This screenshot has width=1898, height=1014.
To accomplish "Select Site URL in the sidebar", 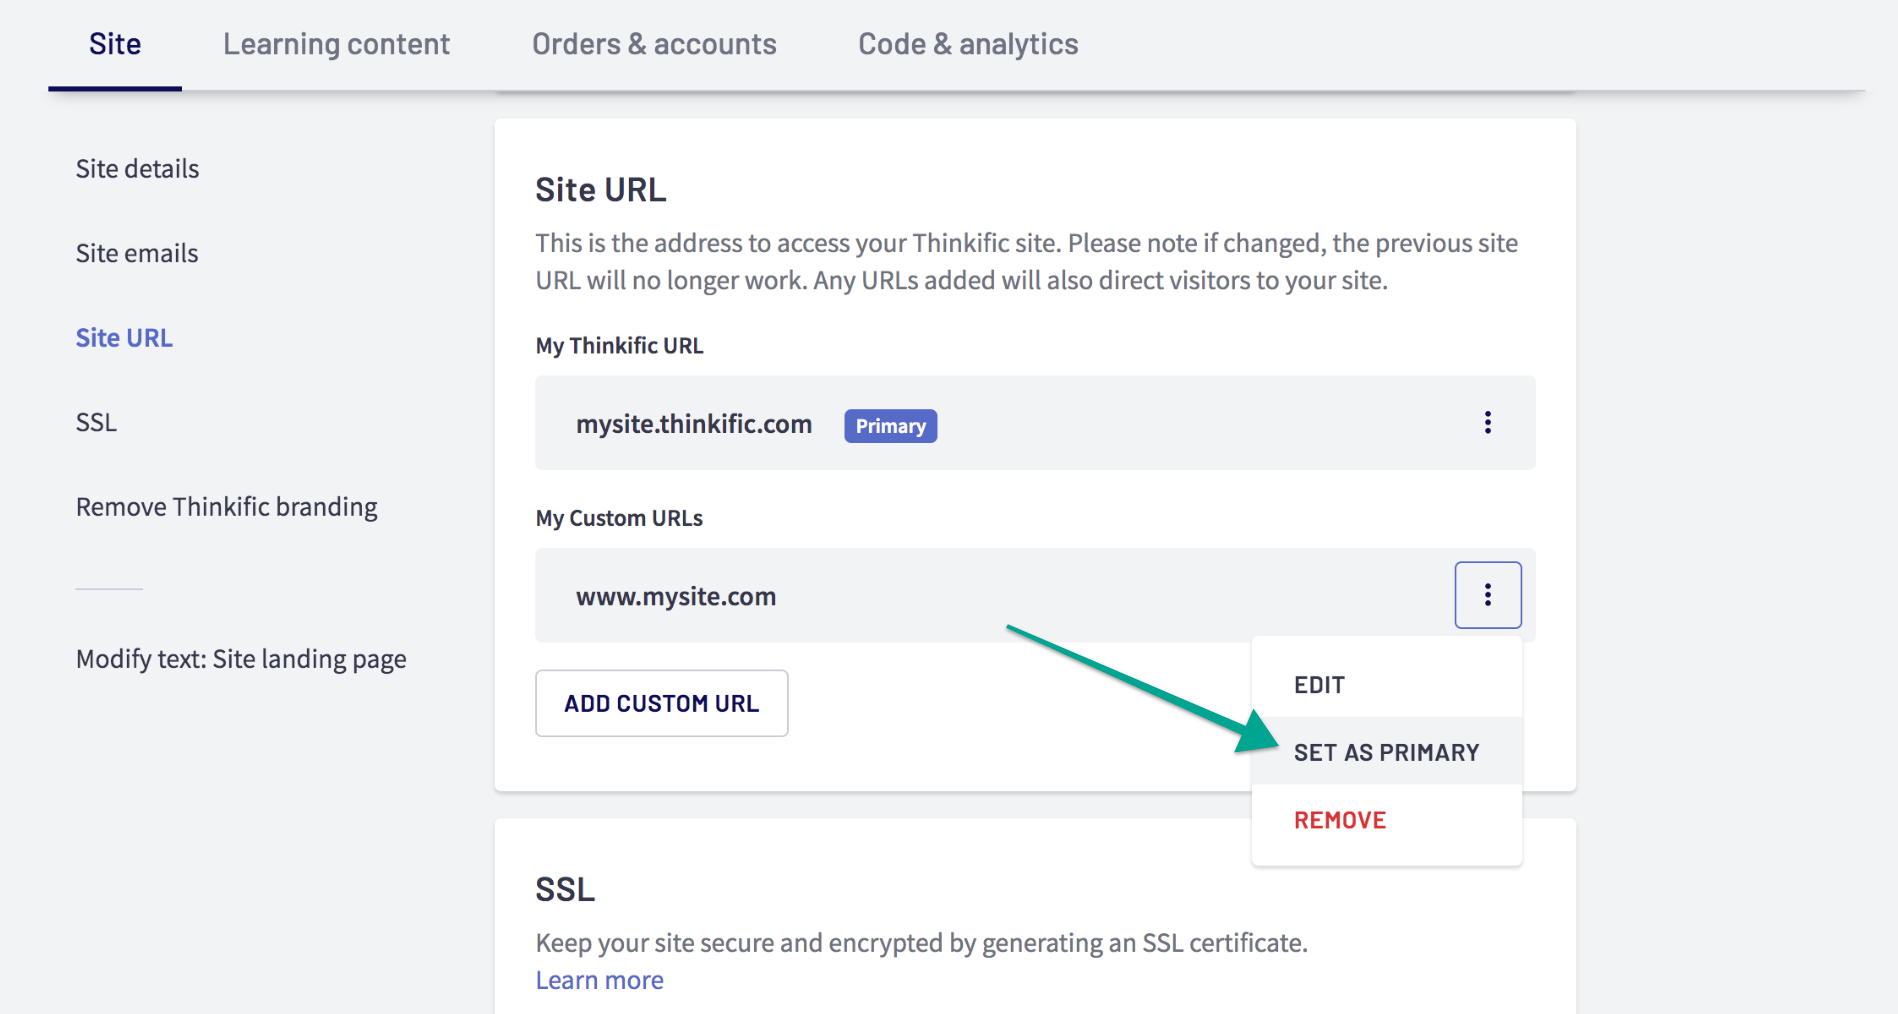I will 124,338.
